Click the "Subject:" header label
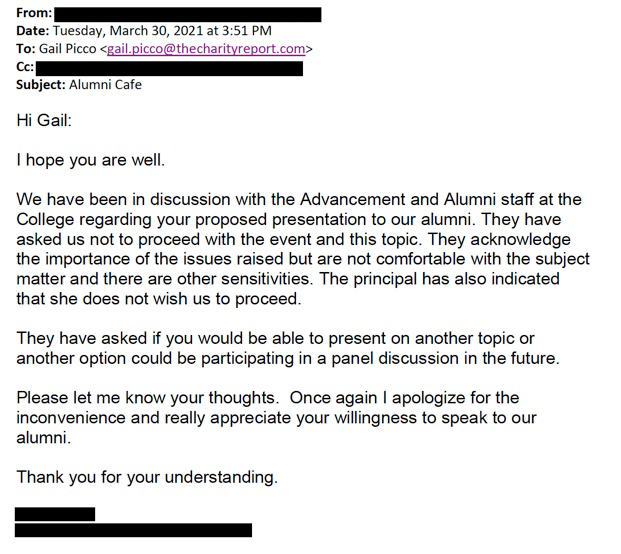621x554 pixels. coord(41,85)
